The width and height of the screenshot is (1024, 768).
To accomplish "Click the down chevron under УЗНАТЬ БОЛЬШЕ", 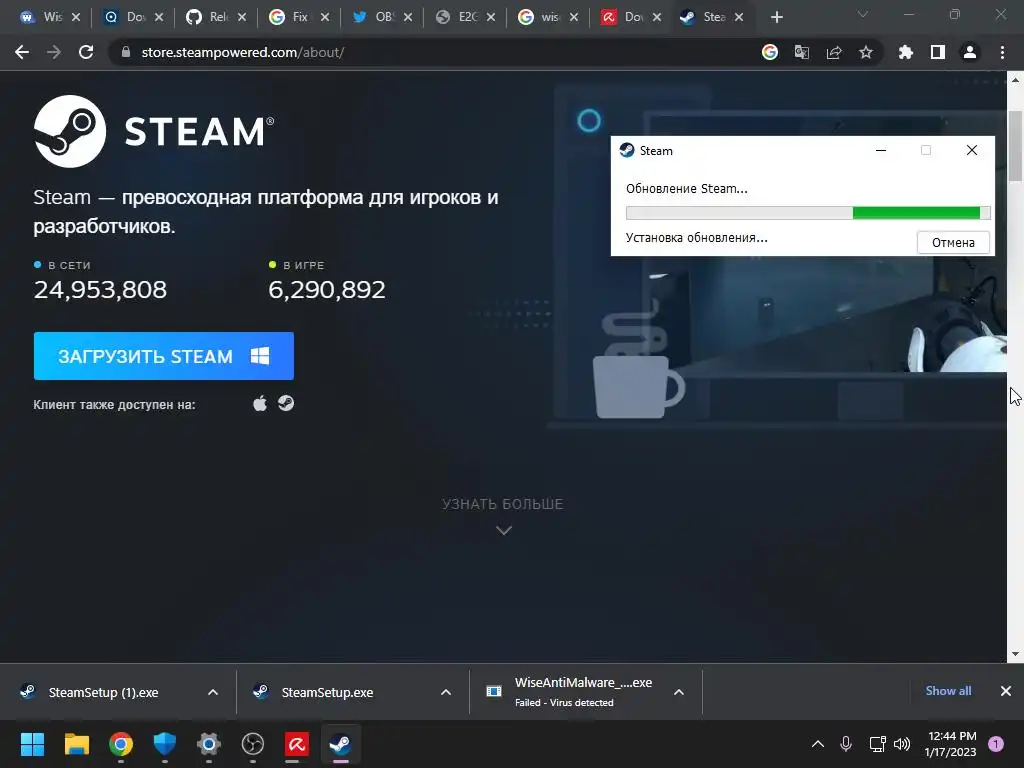I will click(504, 531).
